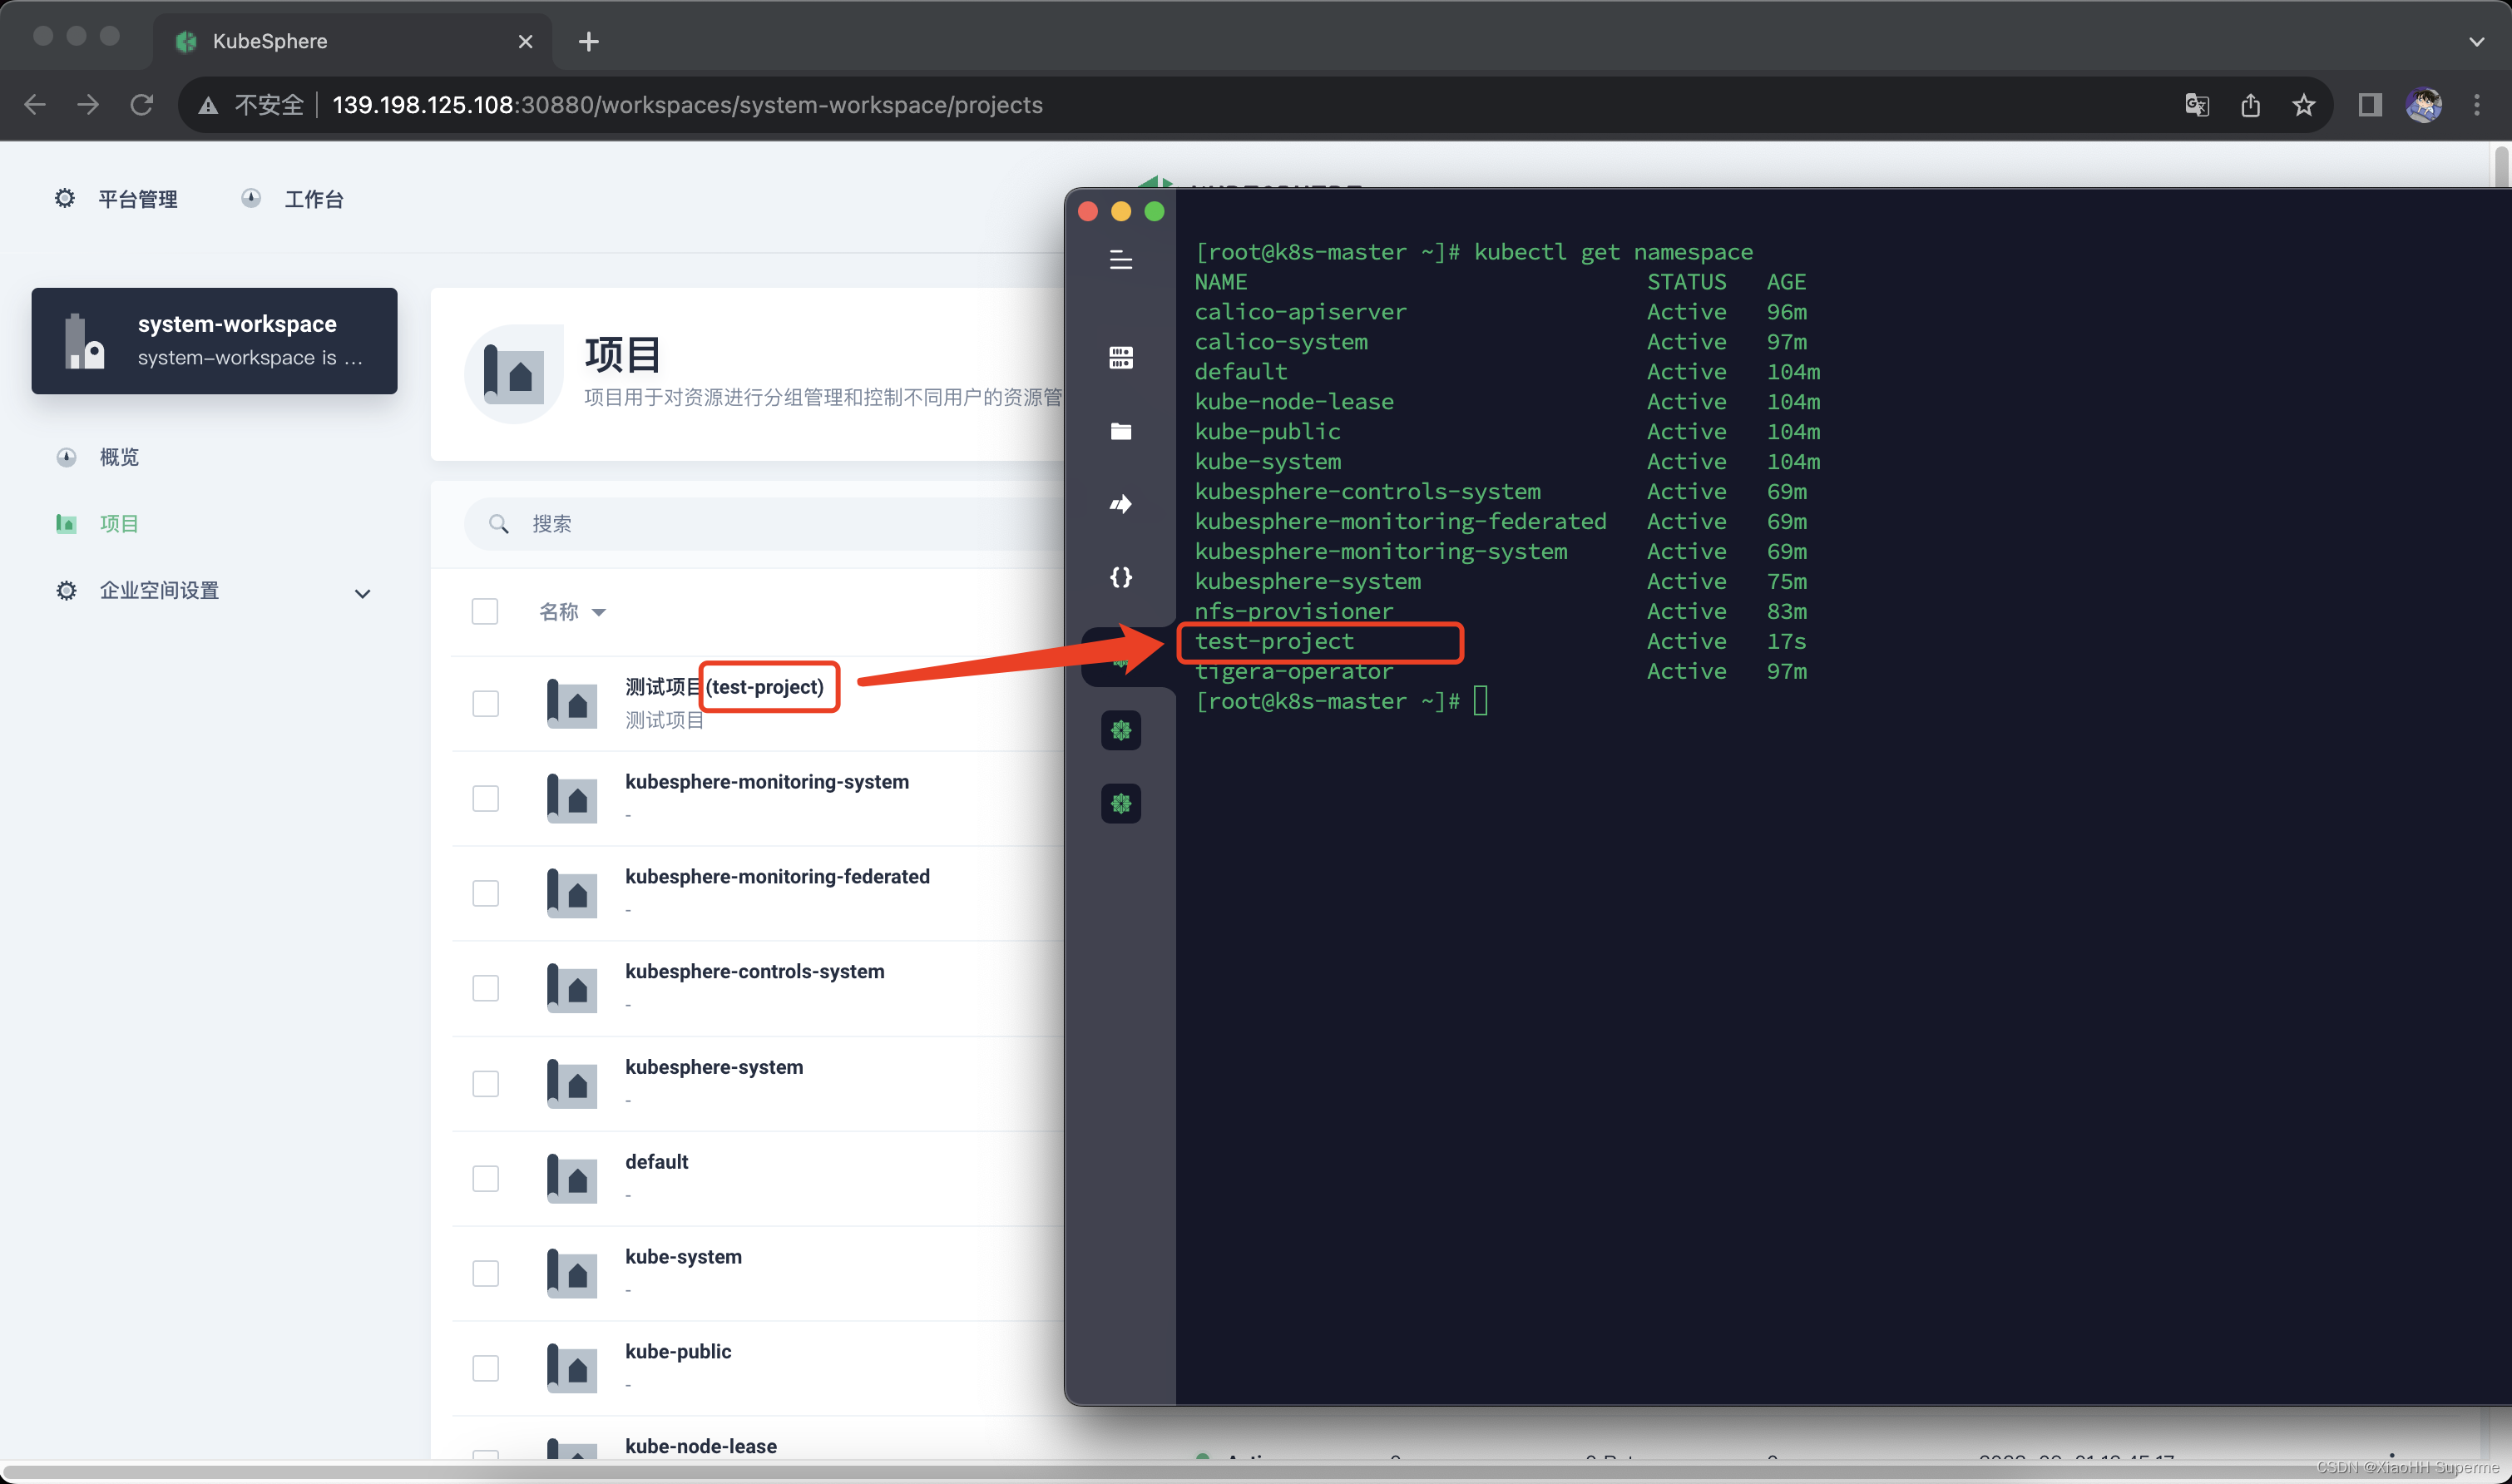Select 概览 in the left sidebar
2512x1484 pixels.
(119, 457)
